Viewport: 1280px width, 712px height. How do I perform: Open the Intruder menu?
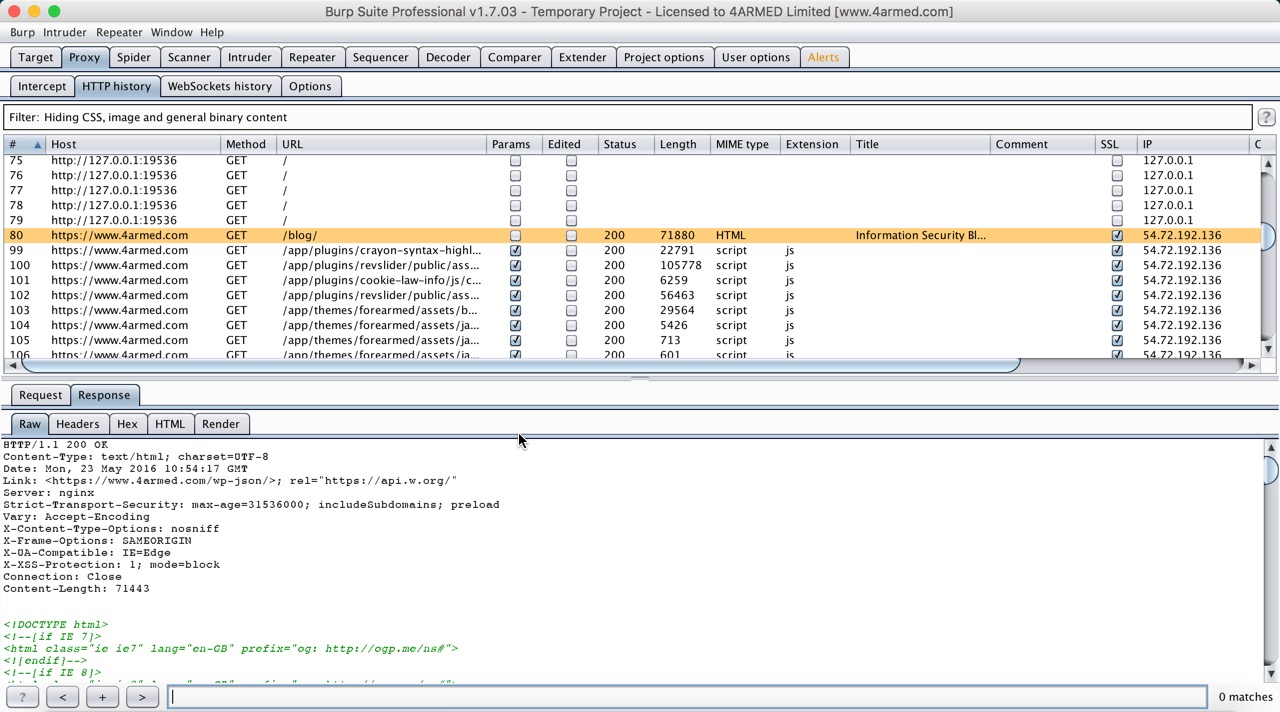pos(64,32)
